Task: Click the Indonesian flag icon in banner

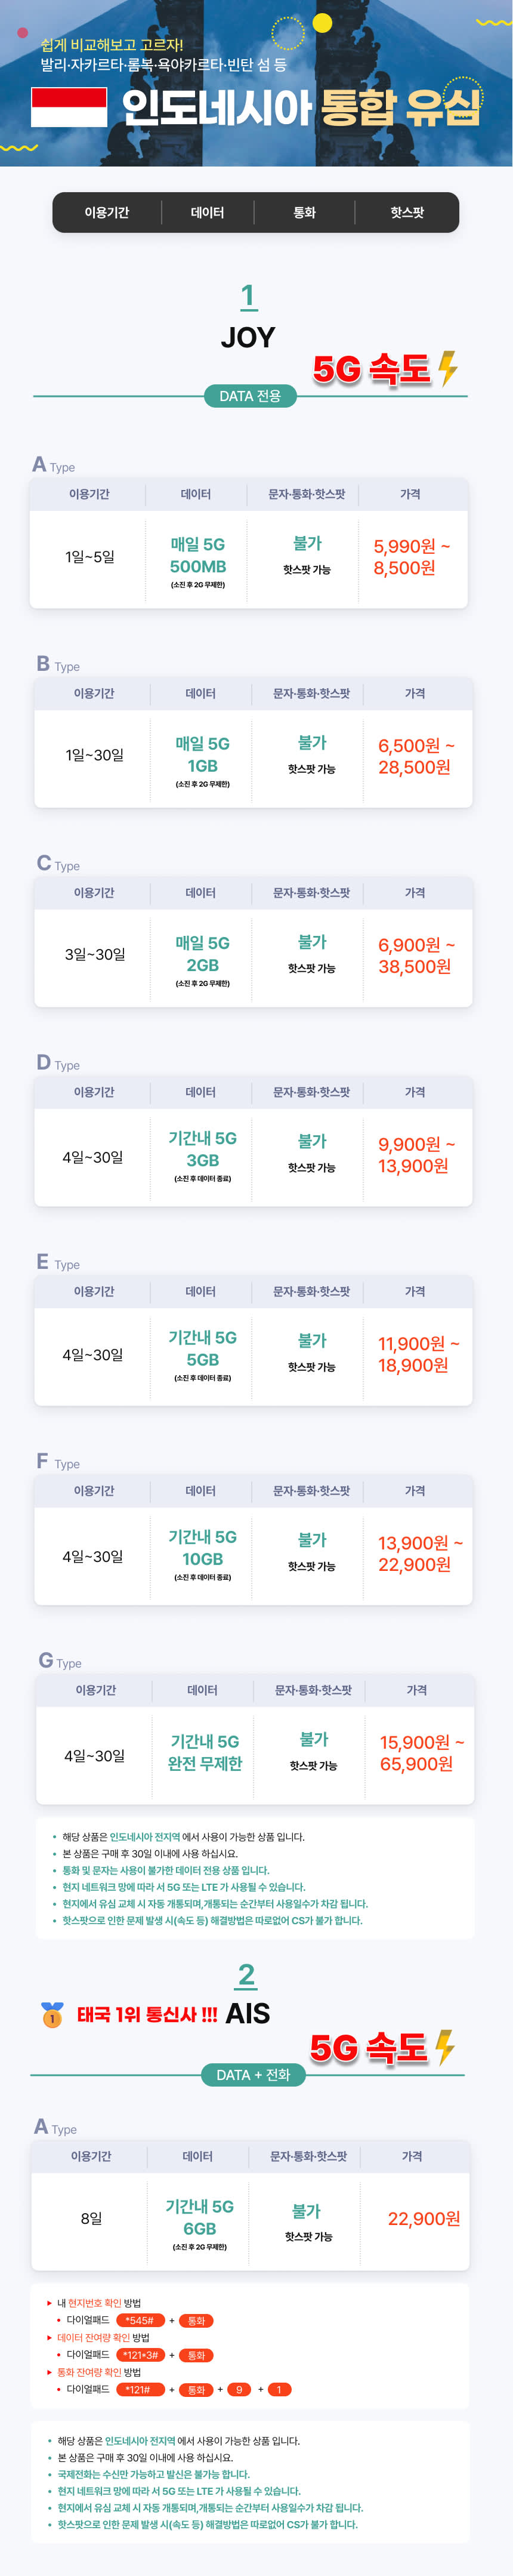Action: (x=68, y=107)
